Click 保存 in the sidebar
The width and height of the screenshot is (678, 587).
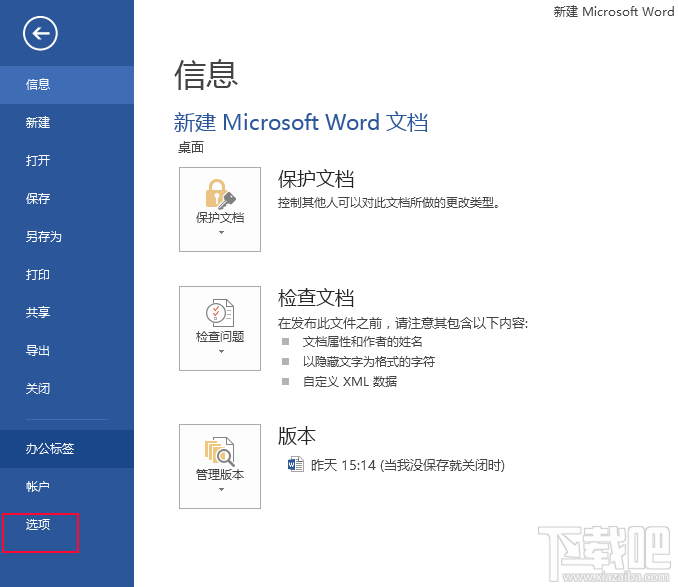(67, 199)
